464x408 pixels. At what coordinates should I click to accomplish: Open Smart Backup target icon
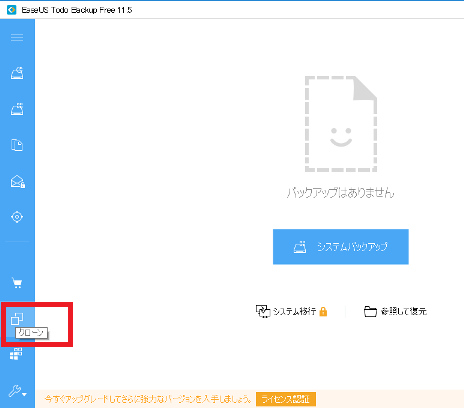(17, 217)
